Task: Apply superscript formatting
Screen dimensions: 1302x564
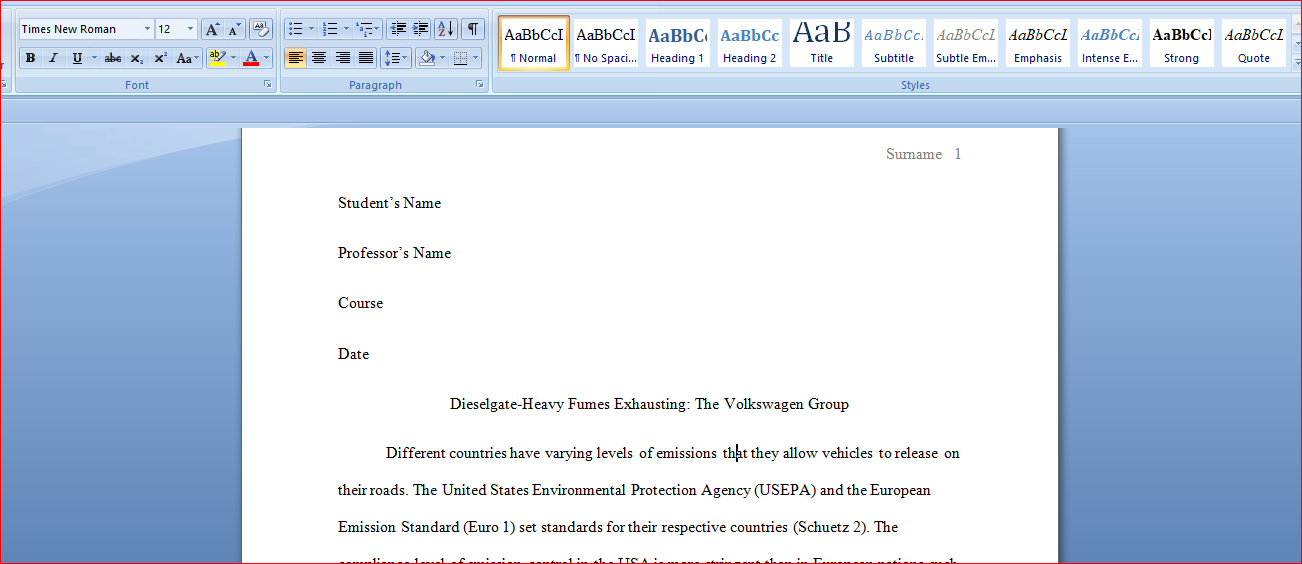Action: pyautogui.click(x=160, y=58)
